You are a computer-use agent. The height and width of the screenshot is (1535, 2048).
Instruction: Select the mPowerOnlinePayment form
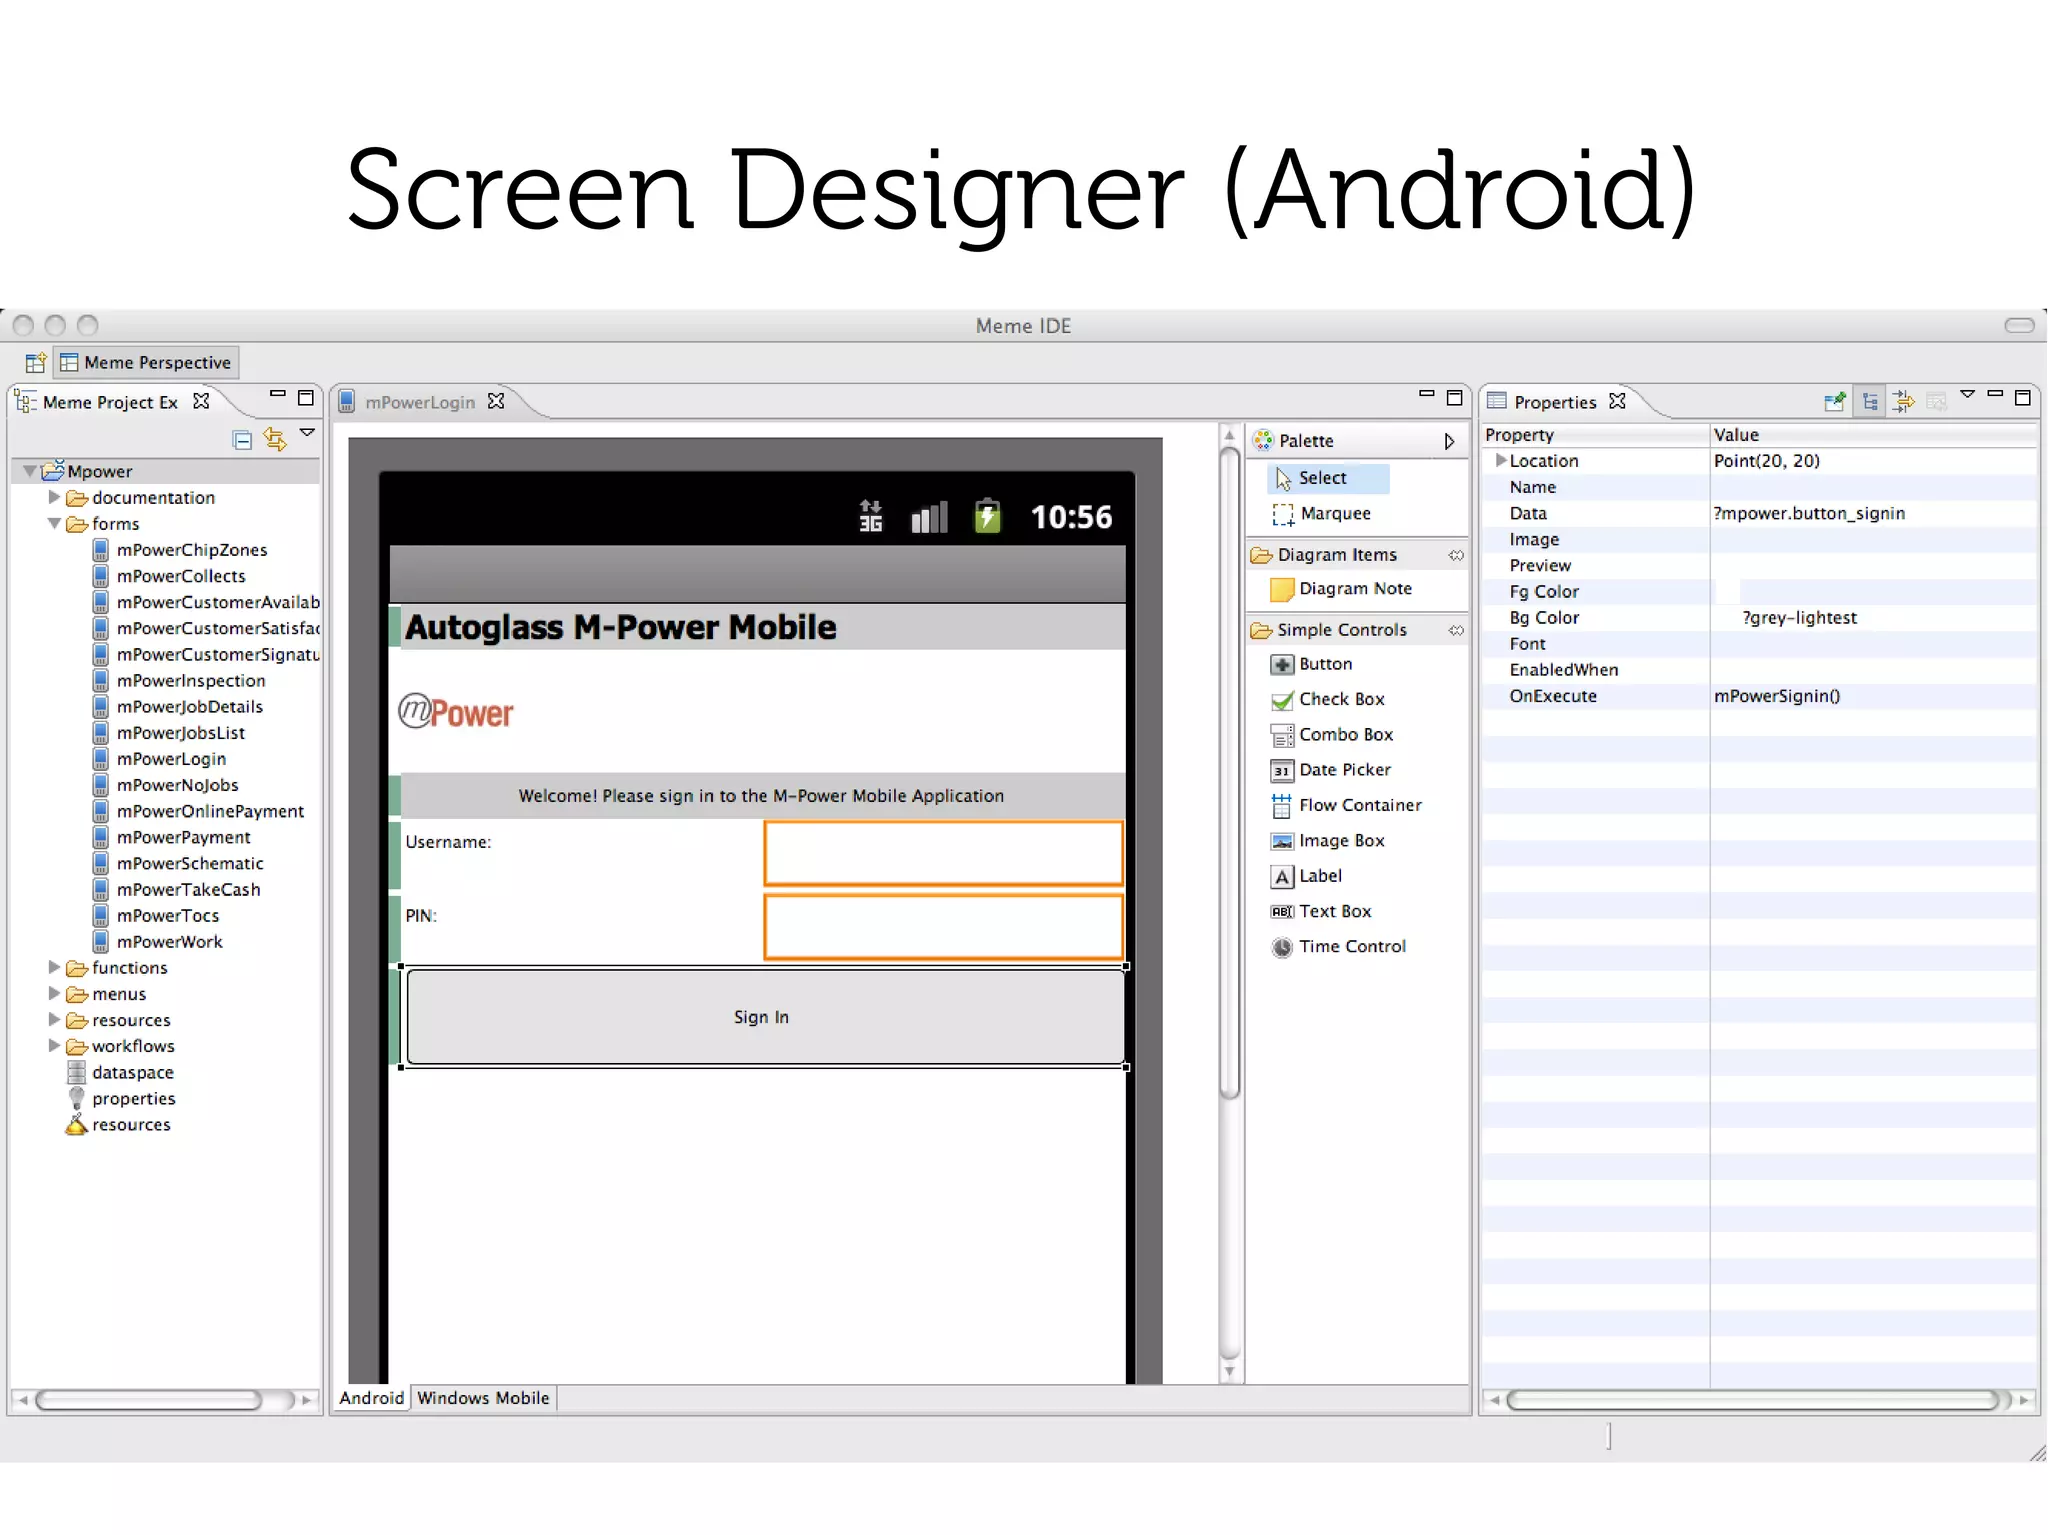point(210,810)
